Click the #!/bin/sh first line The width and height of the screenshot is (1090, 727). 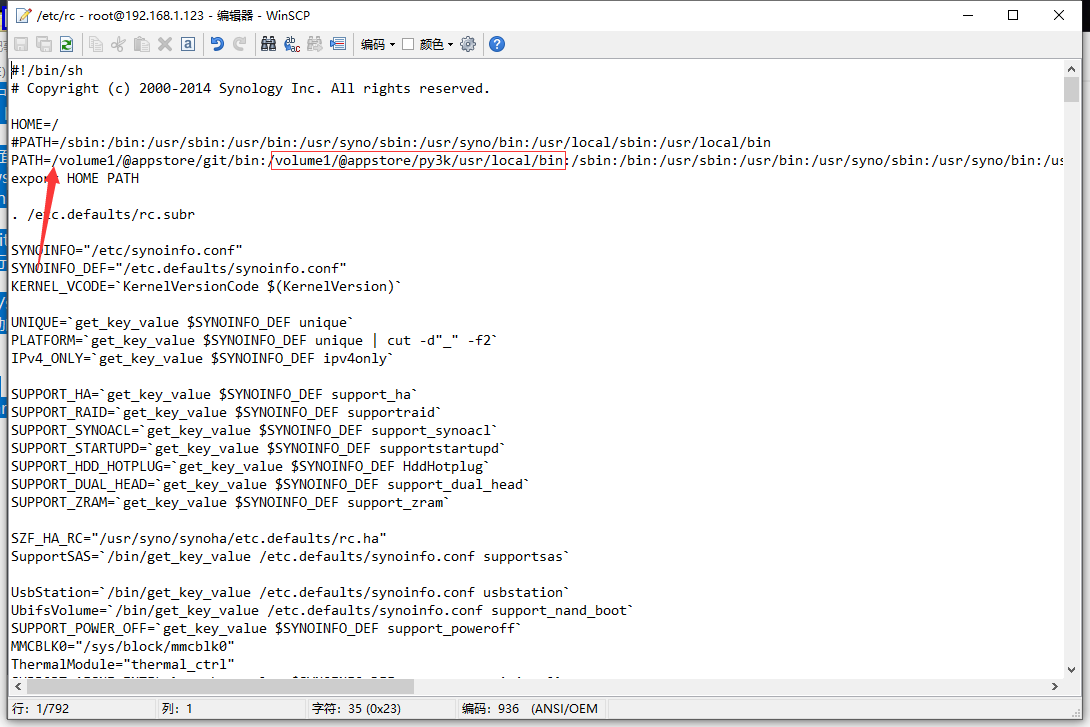tap(47, 70)
